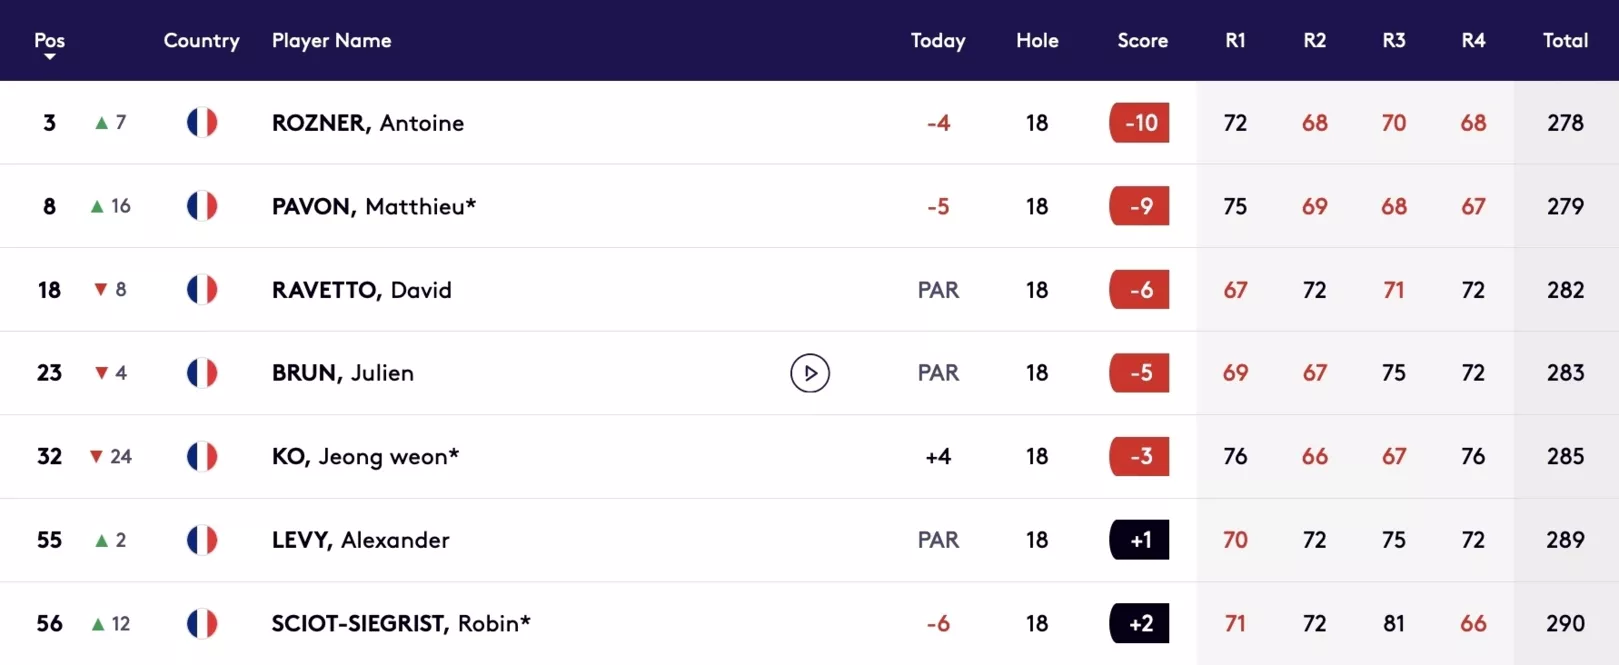Click the Country column header
The width and height of the screenshot is (1619, 665).
click(x=202, y=41)
